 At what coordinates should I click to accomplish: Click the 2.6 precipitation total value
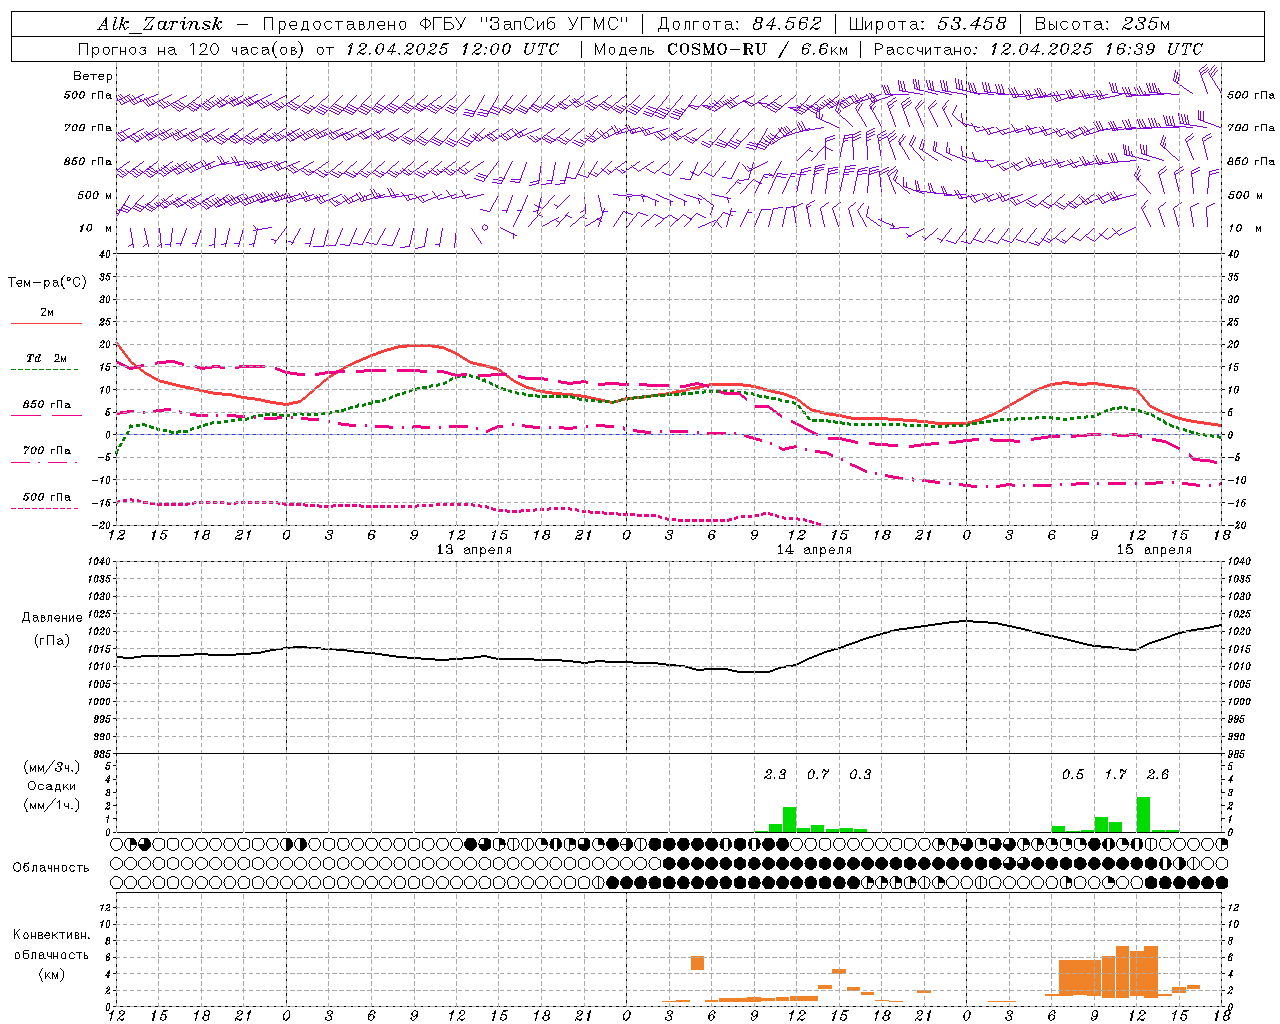(x=1158, y=774)
